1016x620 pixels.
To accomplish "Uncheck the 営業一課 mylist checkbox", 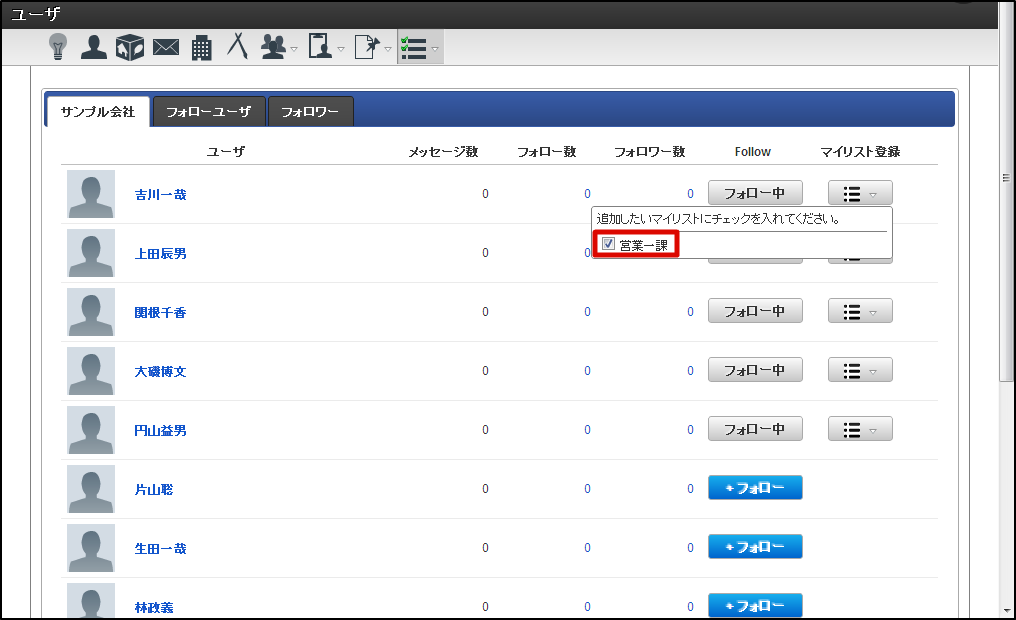I will (608, 244).
